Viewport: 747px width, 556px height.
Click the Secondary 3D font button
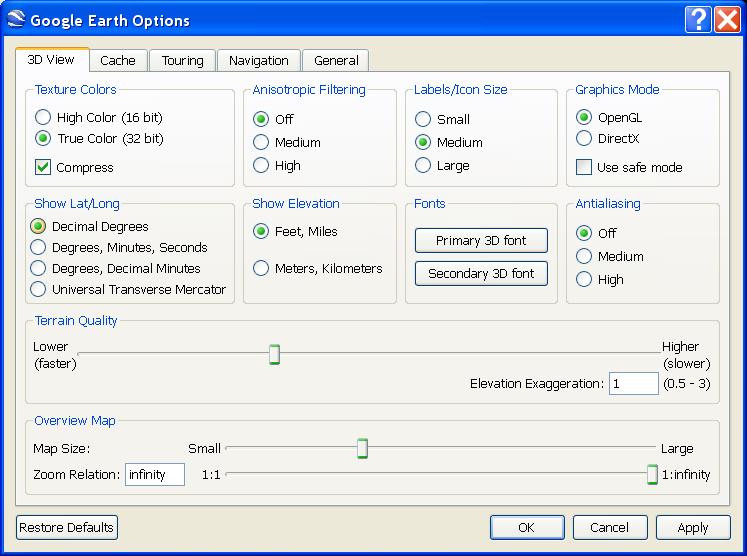click(x=481, y=273)
